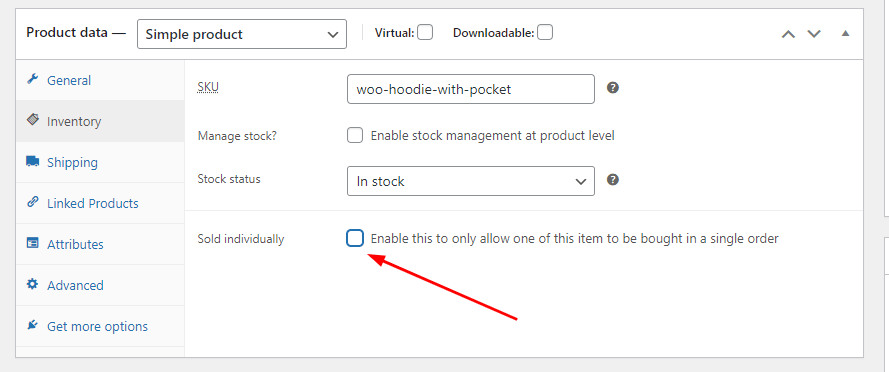This screenshot has height=372, width=889.
Task: Enable stock management at product level
Action: click(355, 136)
